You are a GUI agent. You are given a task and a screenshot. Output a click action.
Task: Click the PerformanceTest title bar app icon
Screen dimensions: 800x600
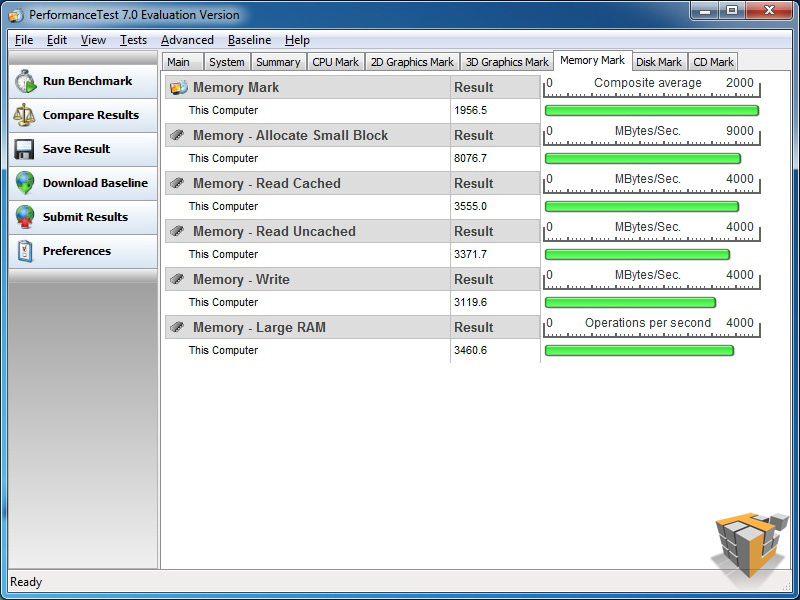(x=16, y=15)
